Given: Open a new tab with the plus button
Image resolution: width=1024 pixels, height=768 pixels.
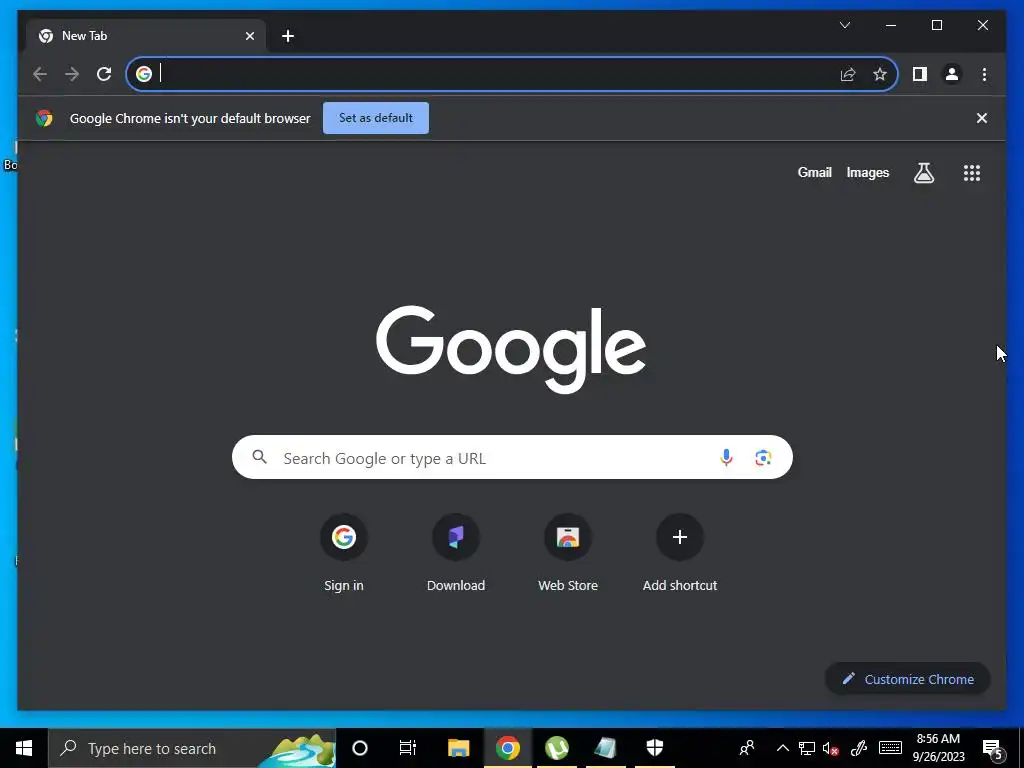Looking at the screenshot, I should [288, 36].
